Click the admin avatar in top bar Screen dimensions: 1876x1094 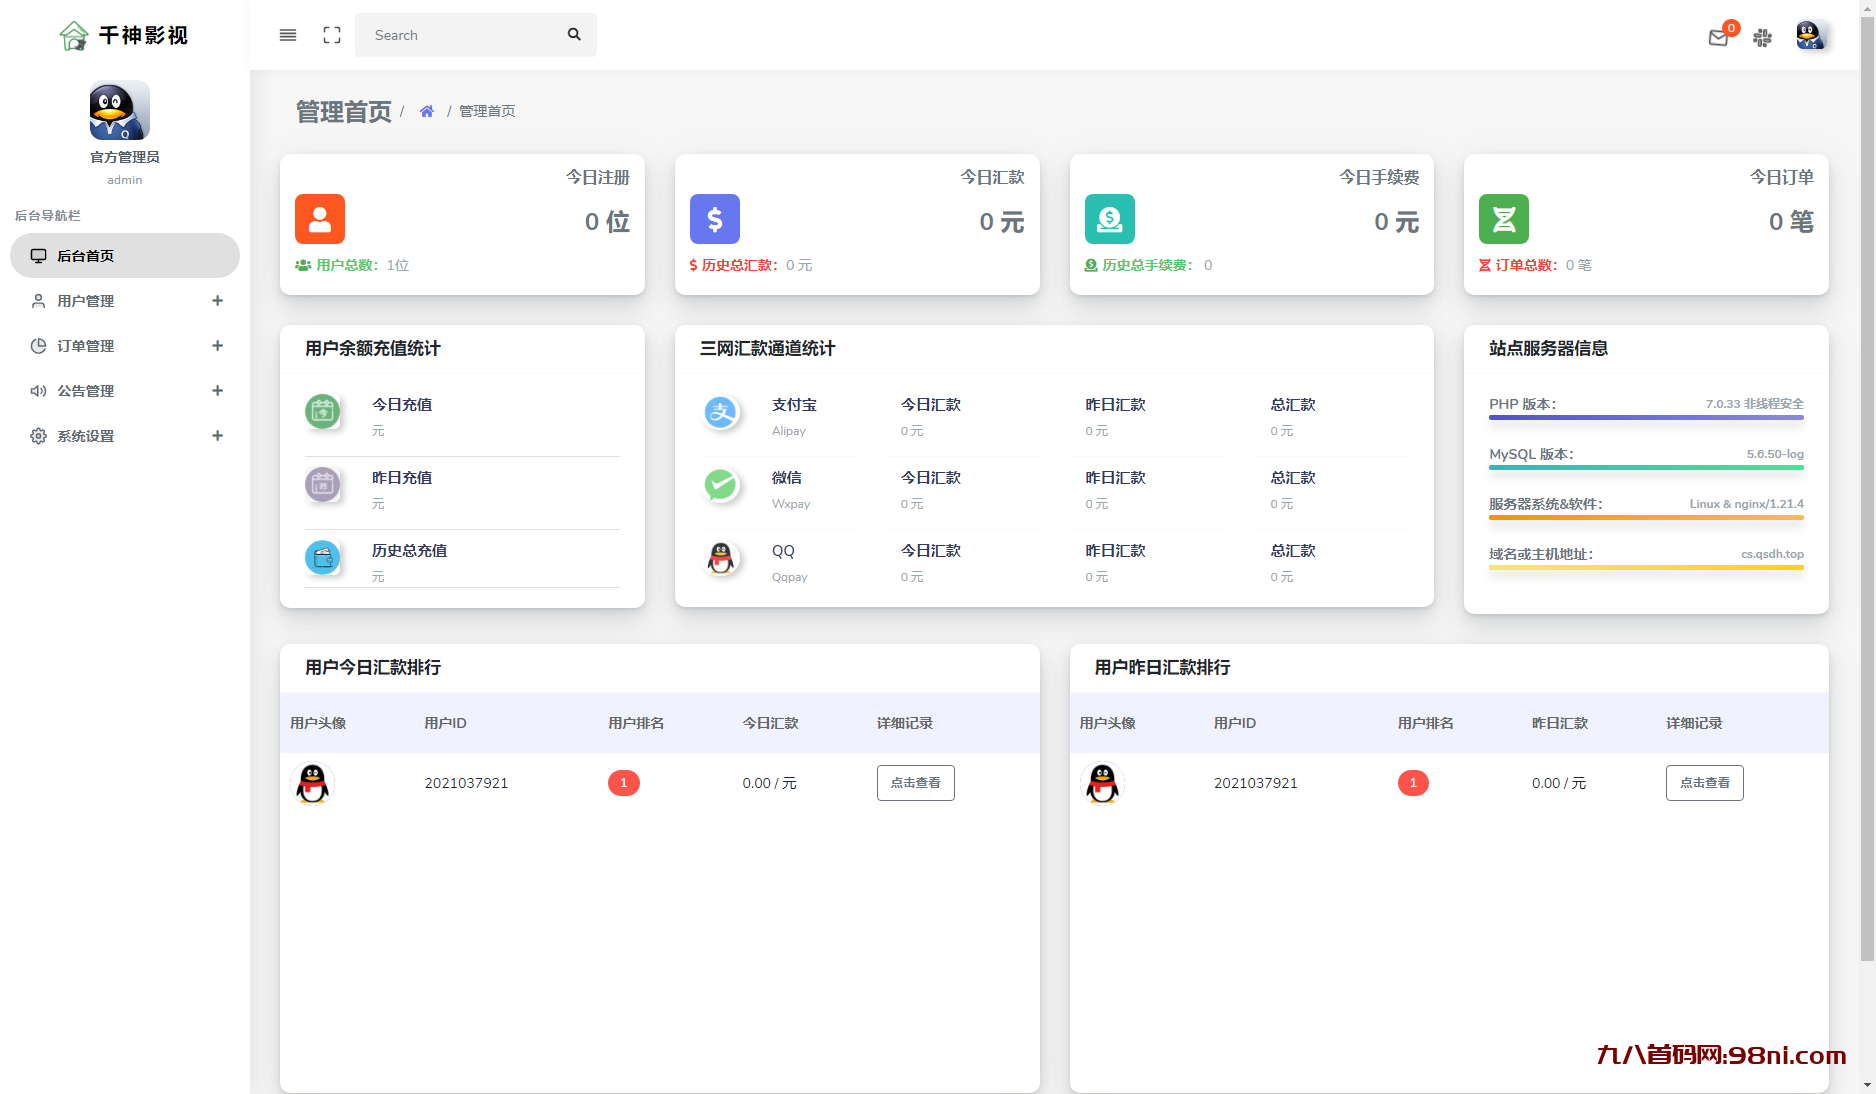pyautogui.click(x=1809, y=36)
